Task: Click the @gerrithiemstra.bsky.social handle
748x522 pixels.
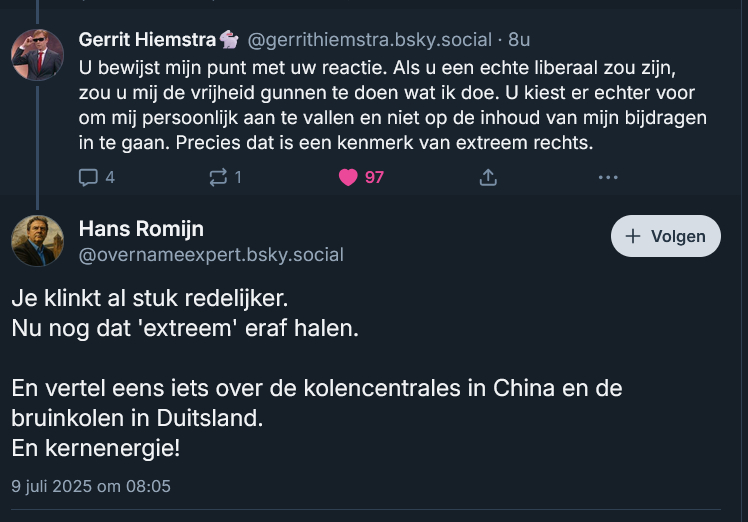Action: coord(369,40)
